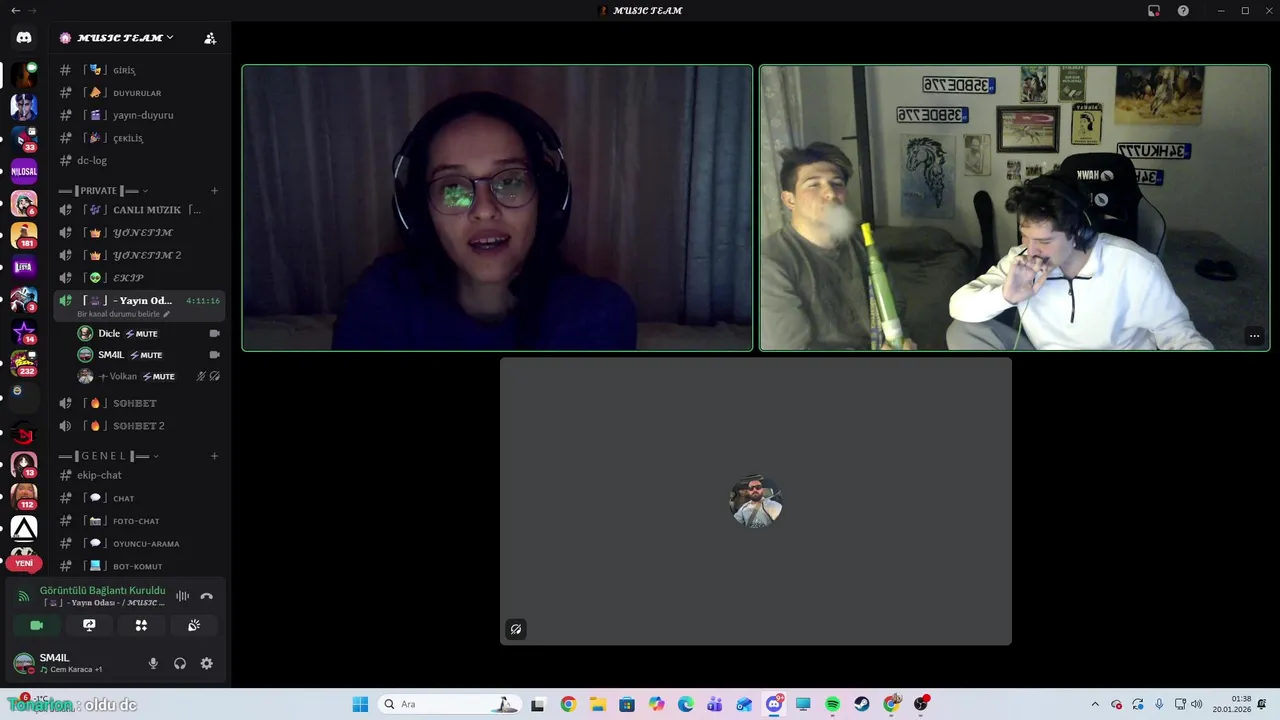Add channel to GENEL category
This screenshot has height=720, width=1280.
tap(214, 456)
